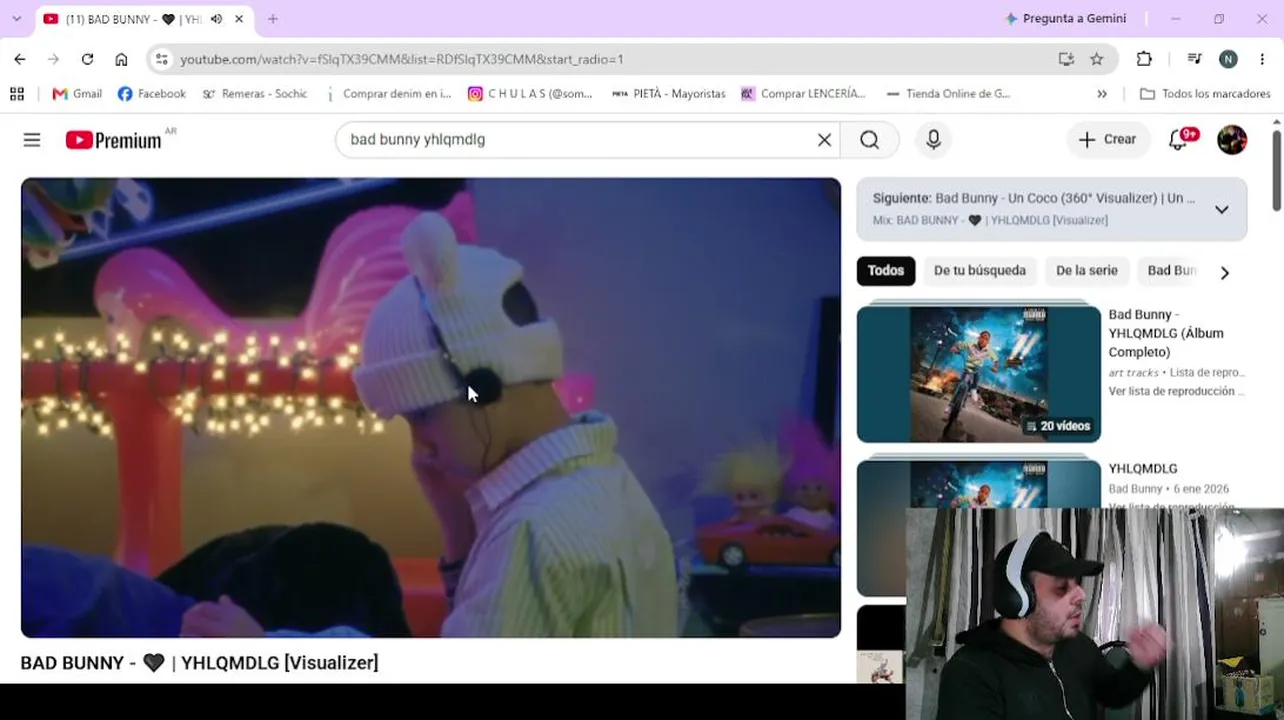
Task: Click the video title BAD BUNNY - YHLQMDLG [Visualizer]
Action: point(200,663)
